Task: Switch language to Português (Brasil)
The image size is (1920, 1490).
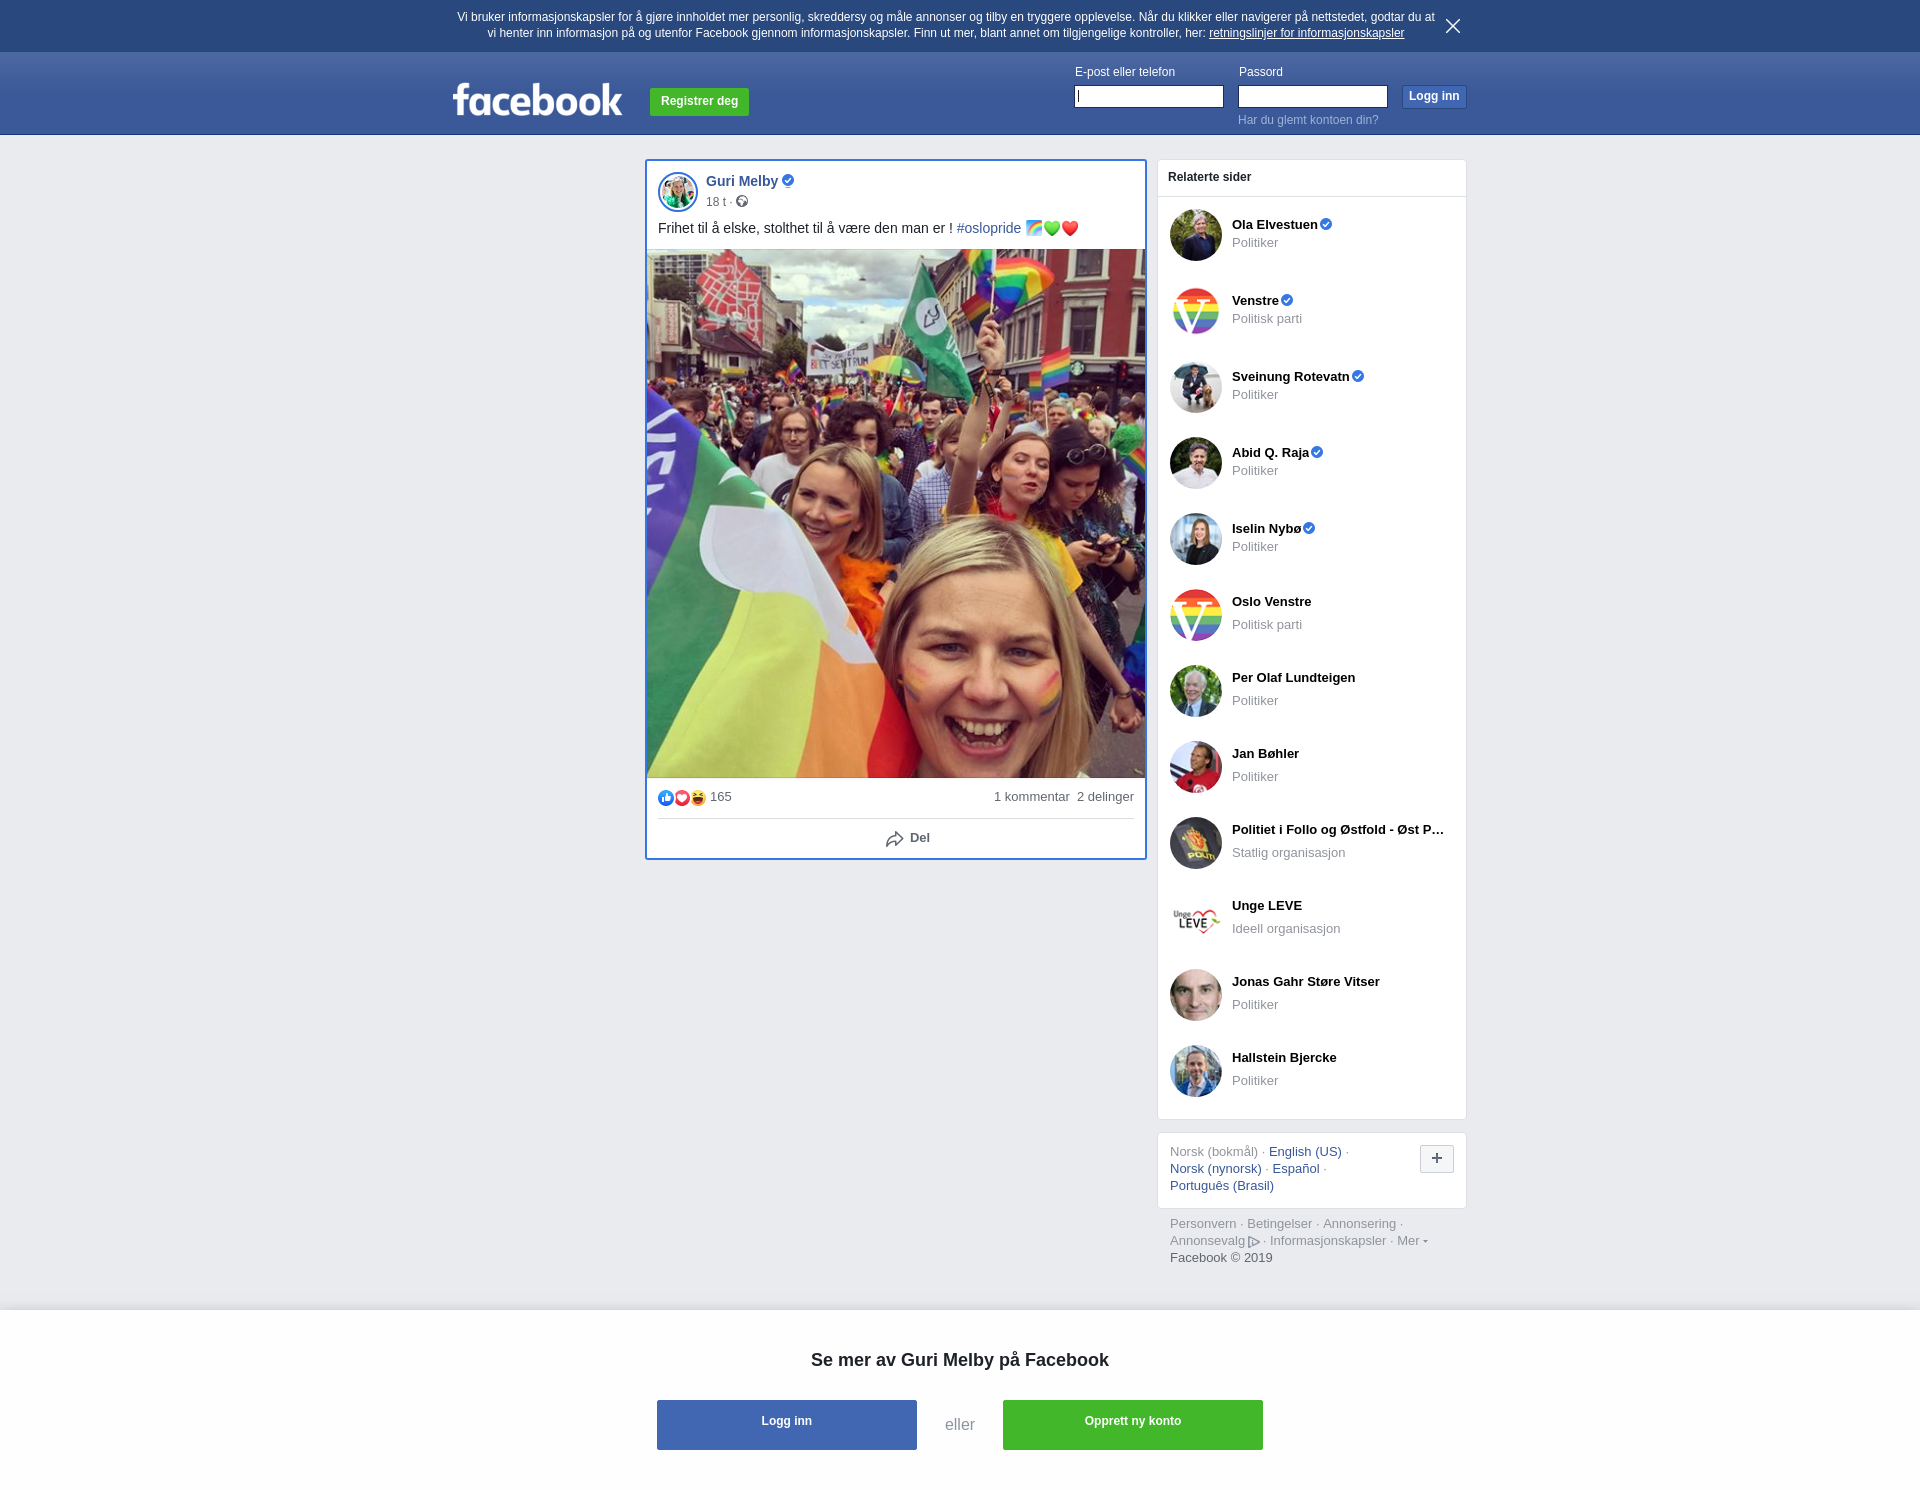Action: 1222,1186
